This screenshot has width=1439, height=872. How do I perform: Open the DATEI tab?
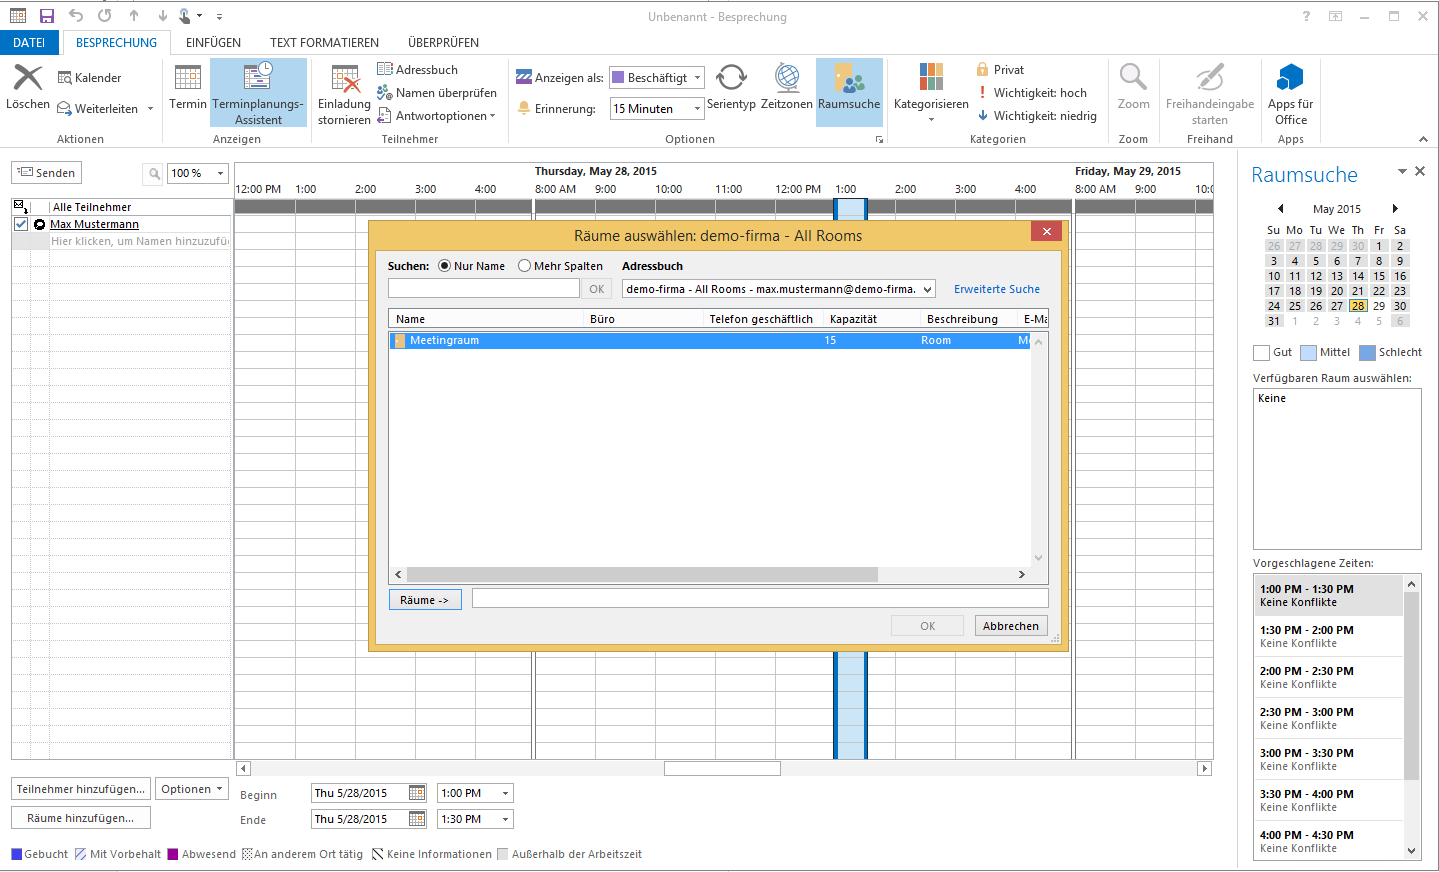(x=29, y=43)
